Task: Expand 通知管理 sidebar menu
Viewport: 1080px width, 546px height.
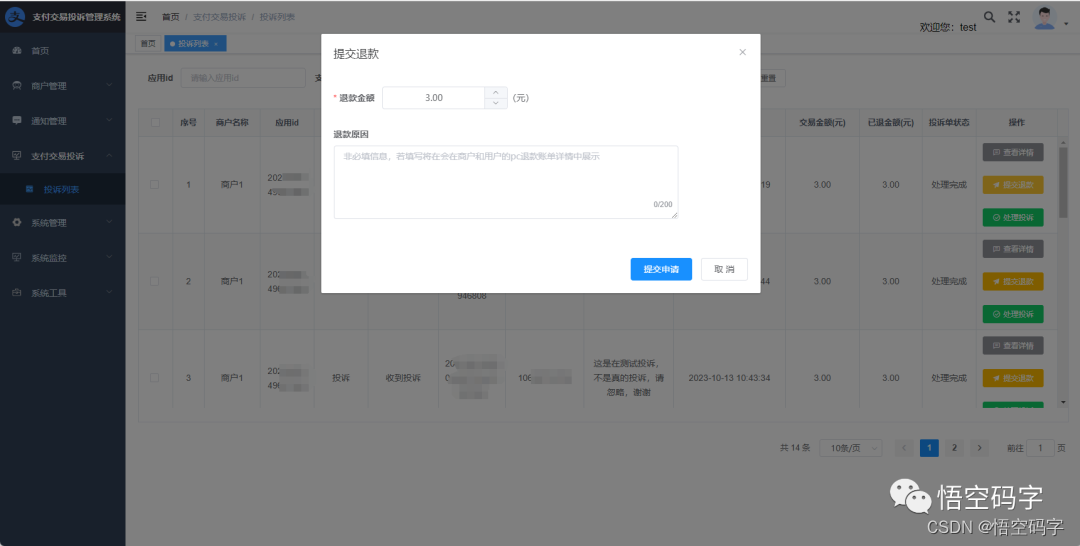Action: click(x=63, y=120)
